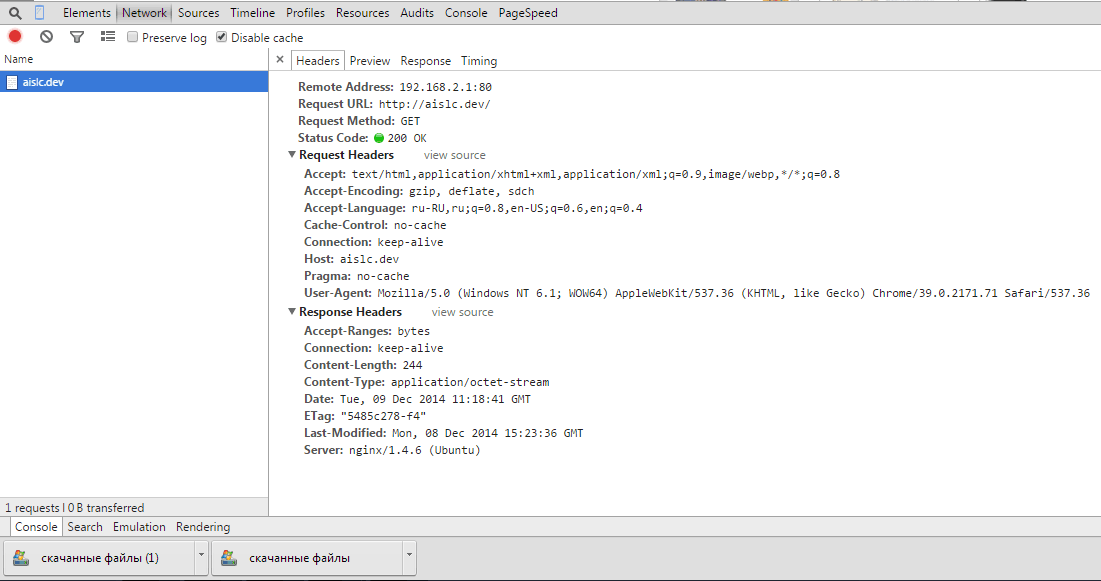Select the drawer Console tab
The width and height of the screenshot is (1101, 581).
36,527
